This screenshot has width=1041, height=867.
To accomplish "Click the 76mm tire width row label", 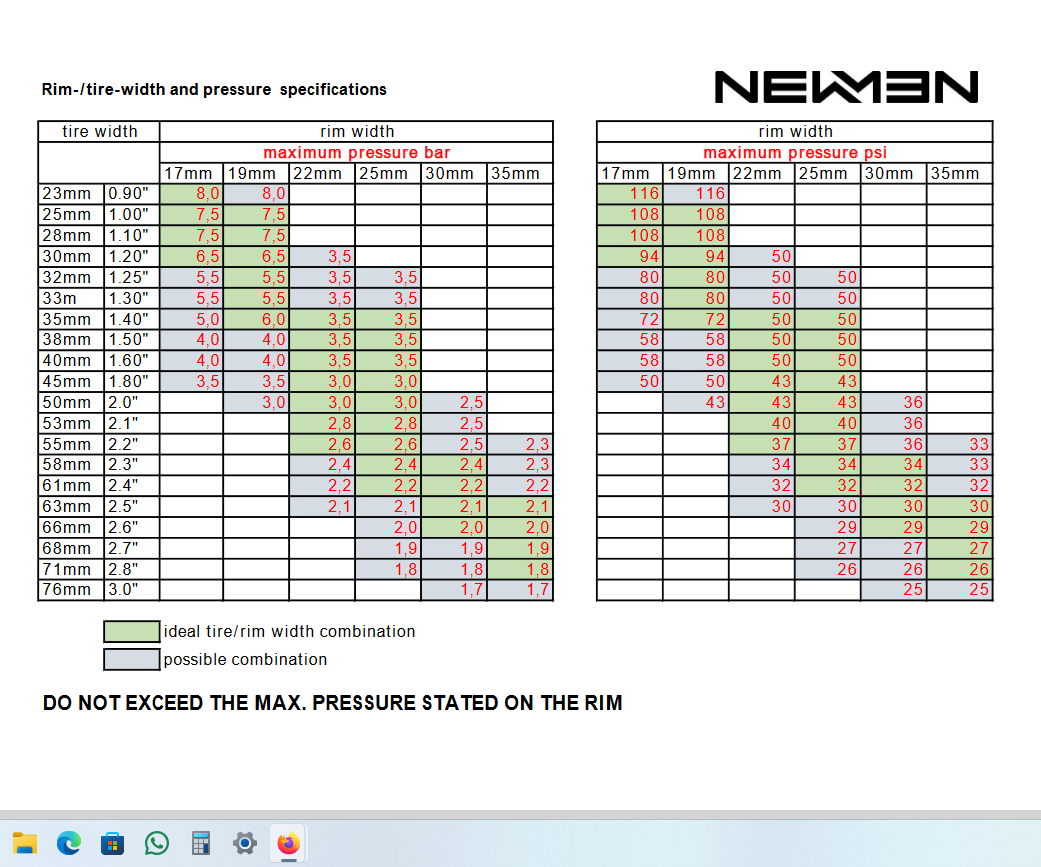I will tap(70, 590).
